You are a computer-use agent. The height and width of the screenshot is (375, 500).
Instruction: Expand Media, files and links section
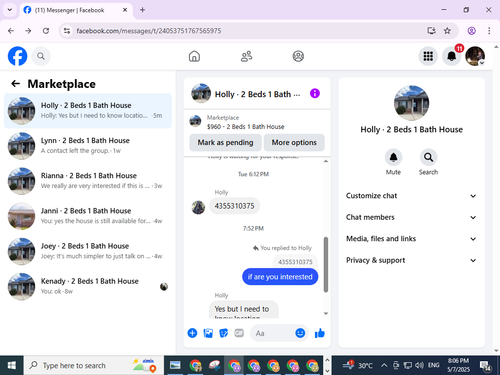411,239
